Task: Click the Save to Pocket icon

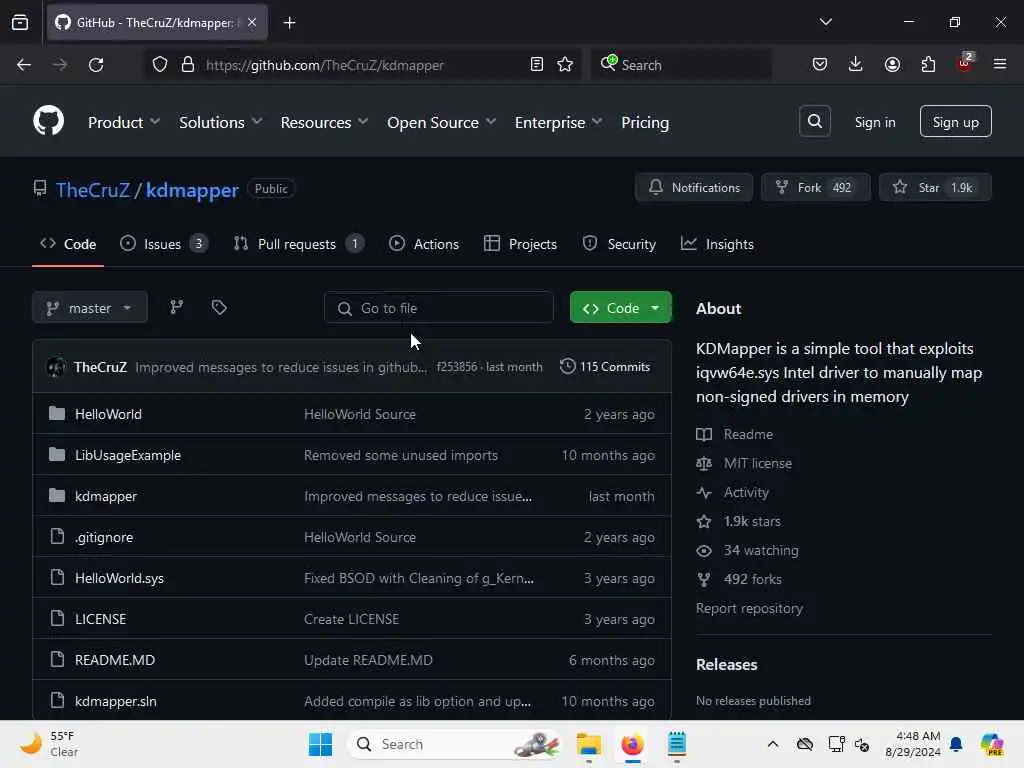Action: click(820, 65)
